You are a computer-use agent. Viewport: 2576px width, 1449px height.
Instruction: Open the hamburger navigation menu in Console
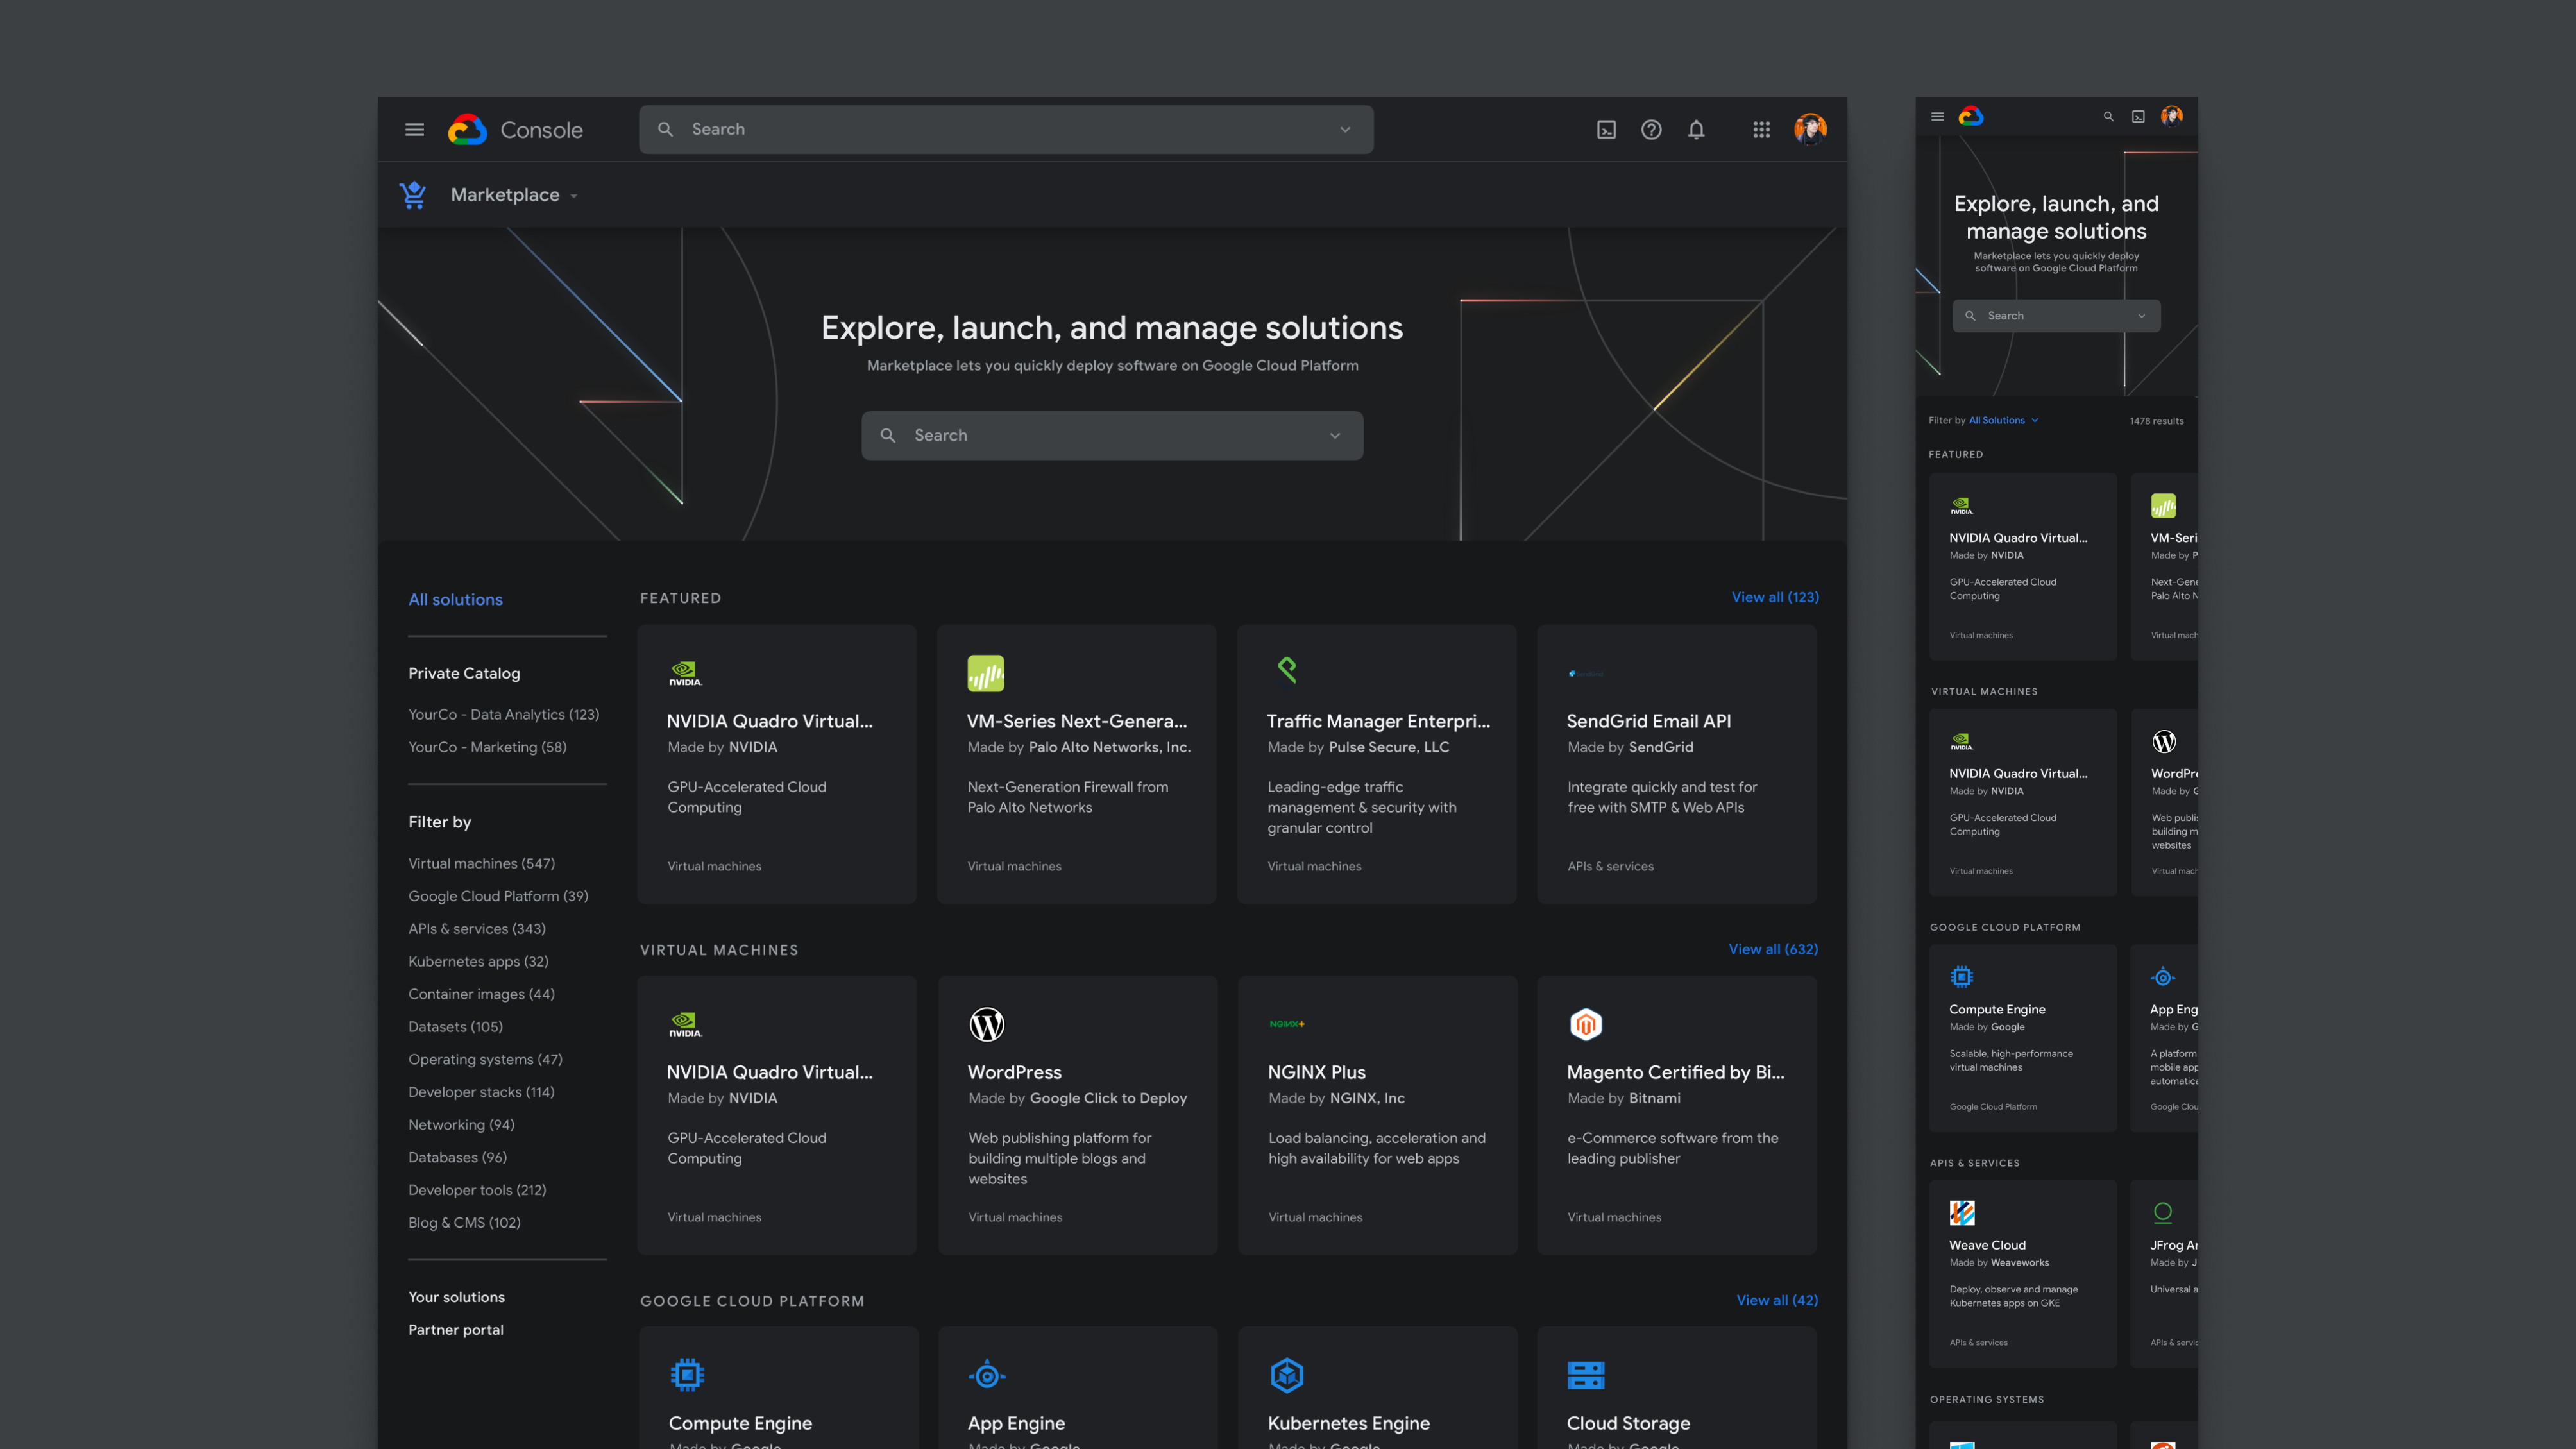[x=414, y=130]
